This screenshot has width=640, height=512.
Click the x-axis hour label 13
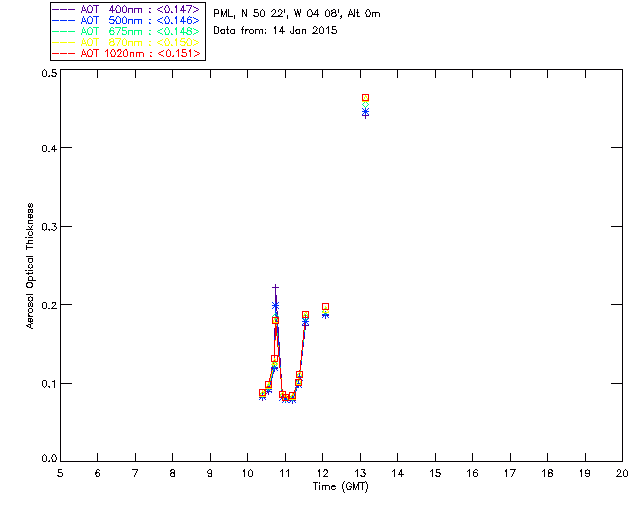click(360, 473)
